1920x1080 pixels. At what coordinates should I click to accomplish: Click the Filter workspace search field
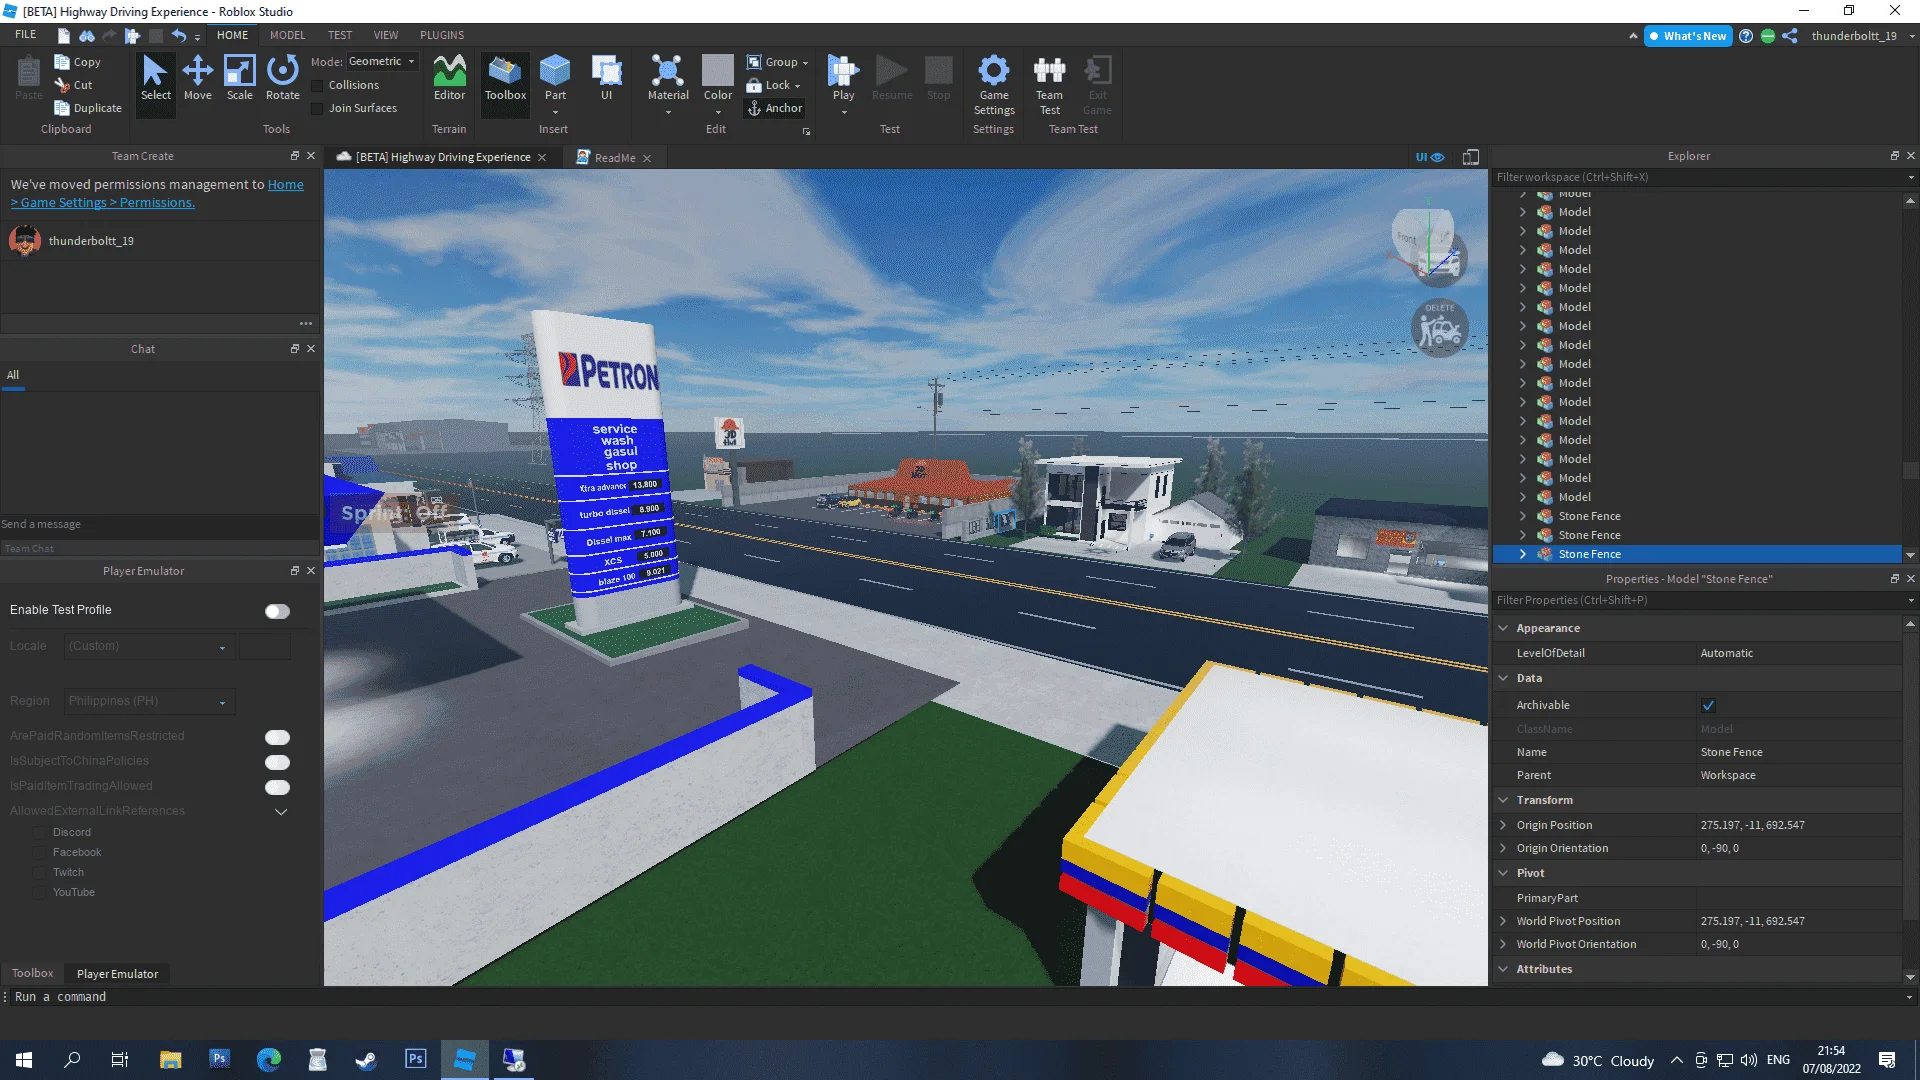pos(1700,177)
